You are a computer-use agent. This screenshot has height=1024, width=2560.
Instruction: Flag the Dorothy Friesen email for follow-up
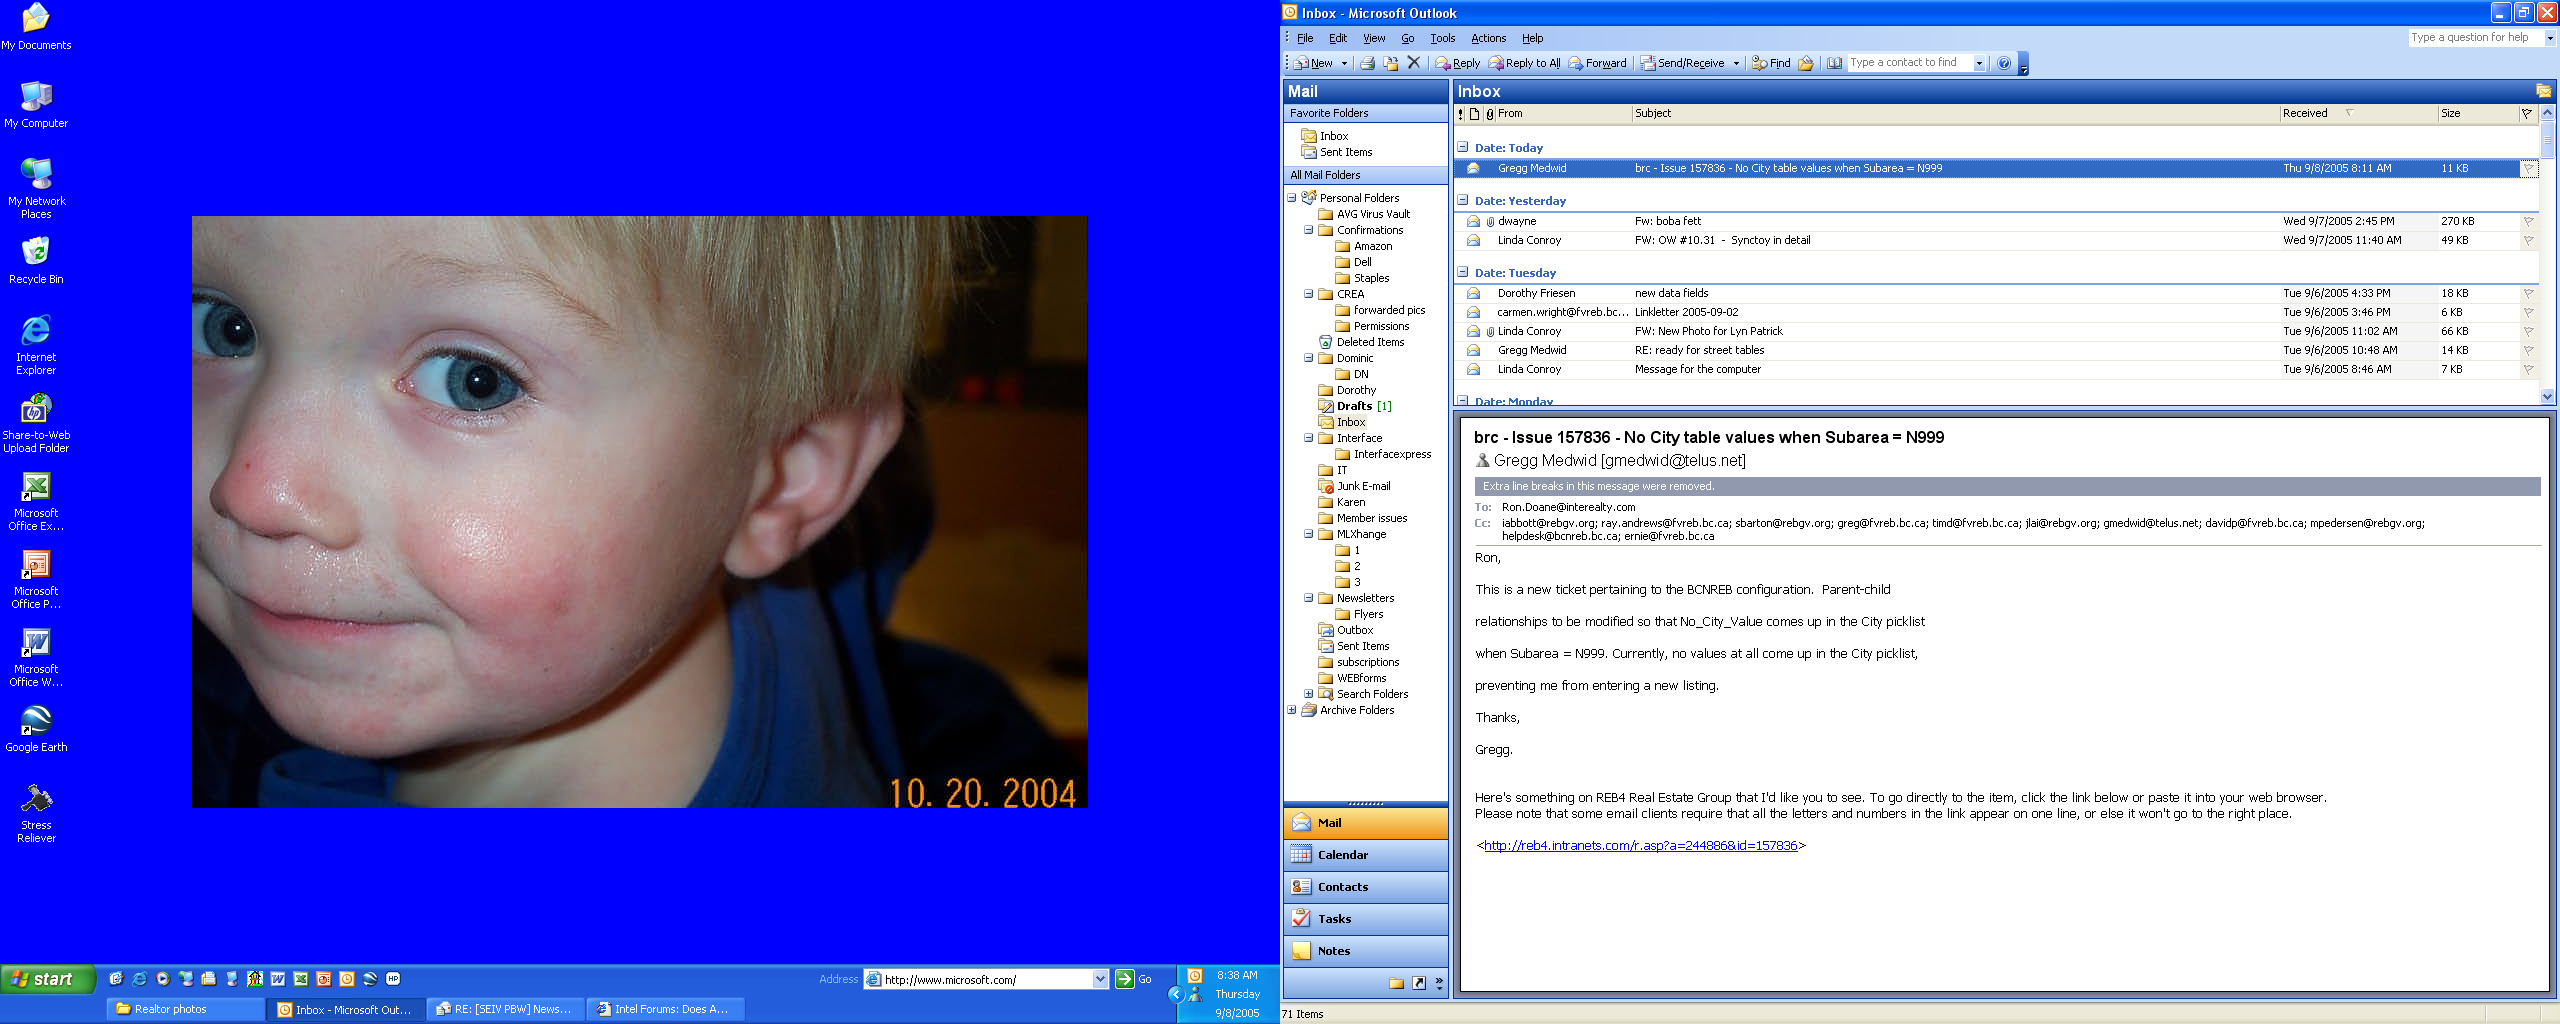(2528, 294)
